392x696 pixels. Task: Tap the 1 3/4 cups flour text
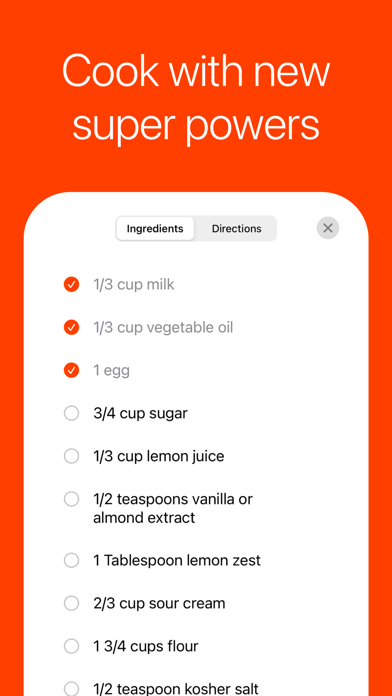(146, 646)
